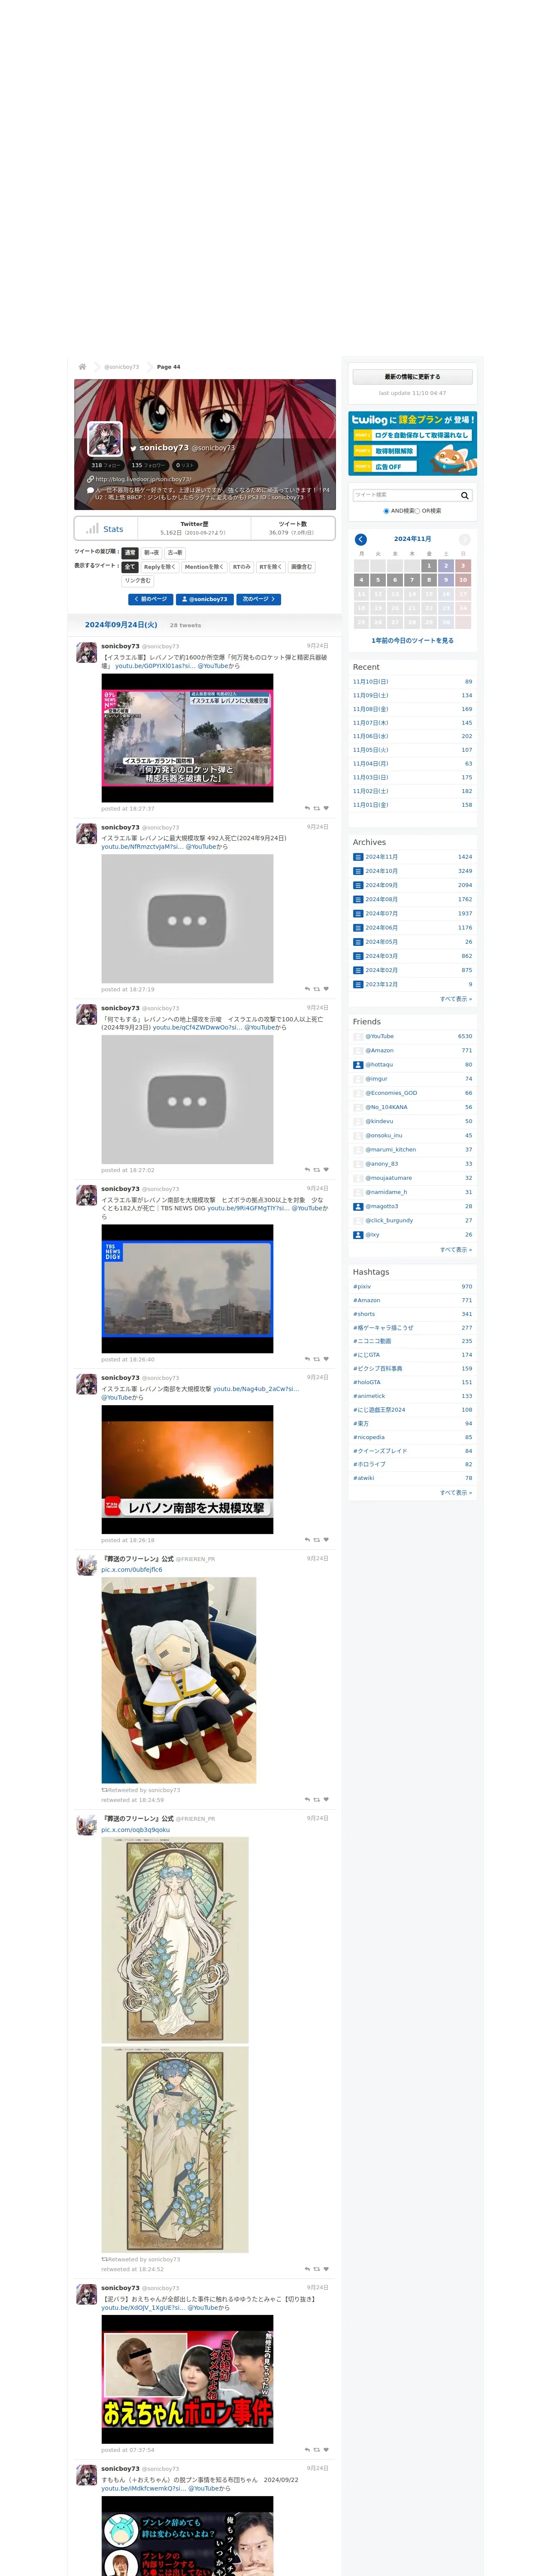This screenshot has height=2576, width=551.
Task: Select day 1 in the November calendar
Action: pyautogui.click(x=429, y=566)
